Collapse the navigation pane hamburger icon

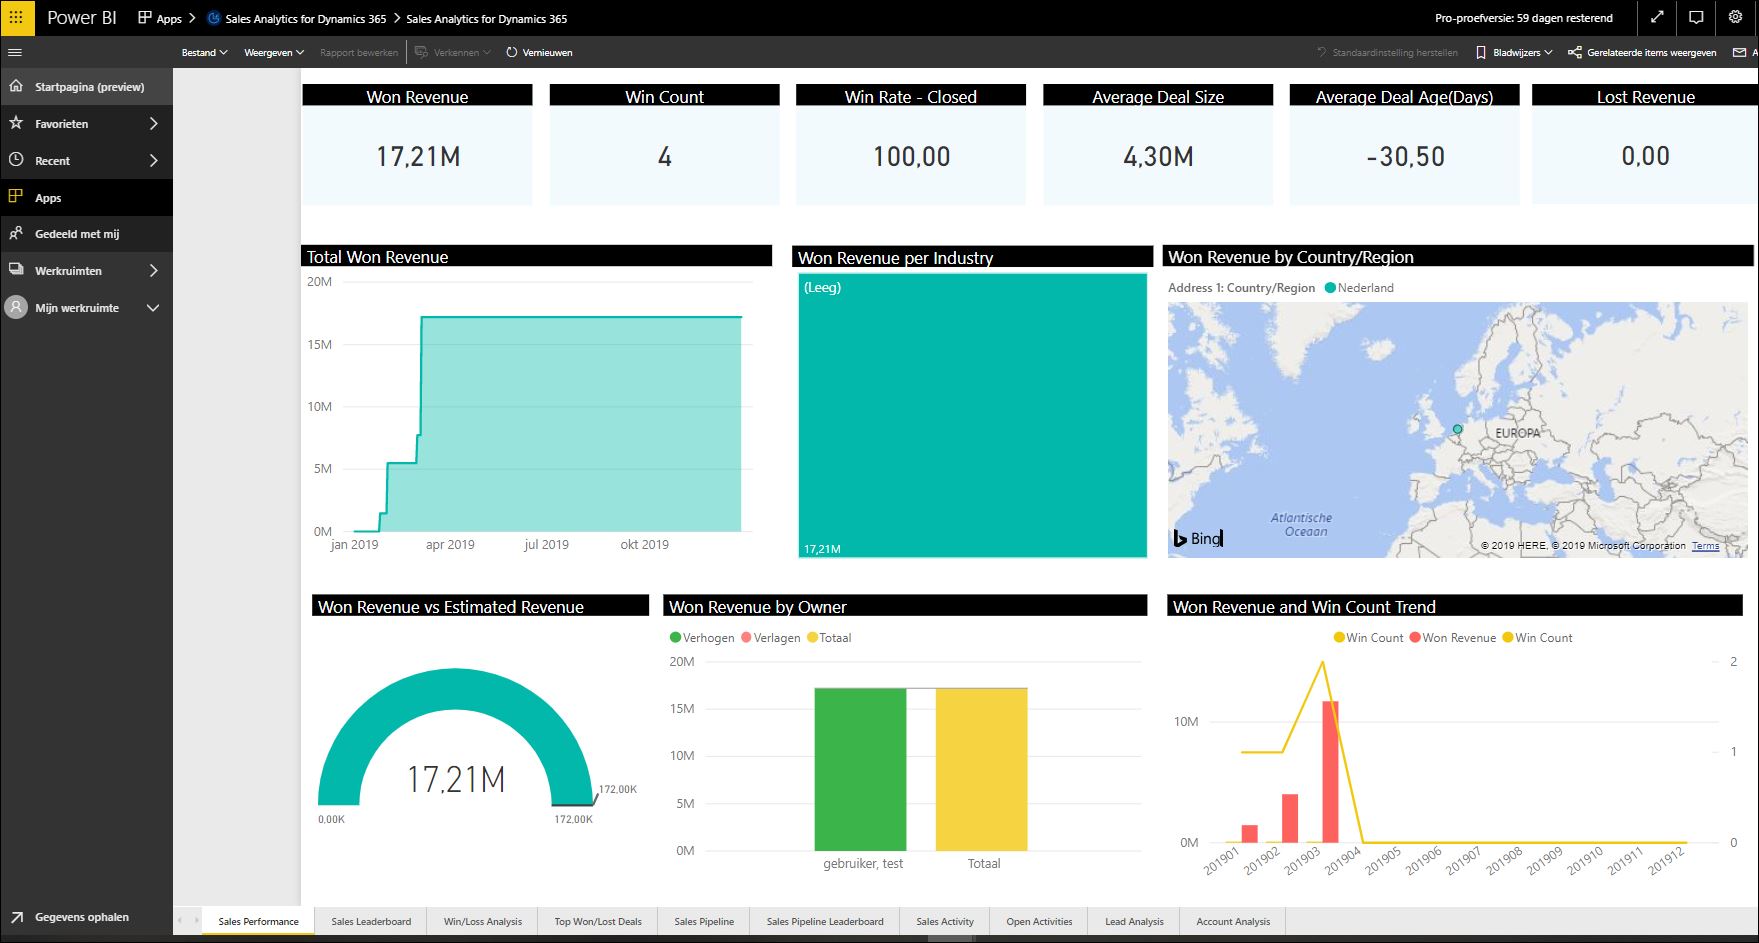[15, 52]
